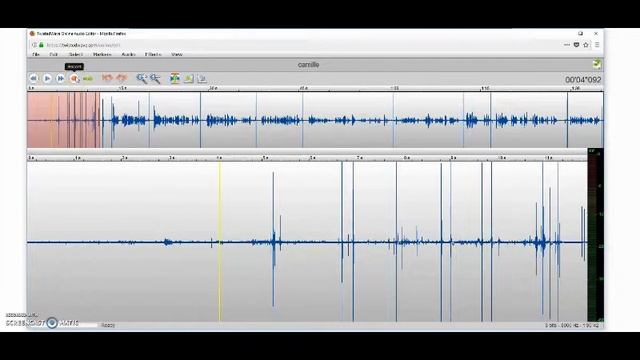Click the yellow-green image icon in toolbar
This screenshot has width=640, height=360.
tap(189, 78)
